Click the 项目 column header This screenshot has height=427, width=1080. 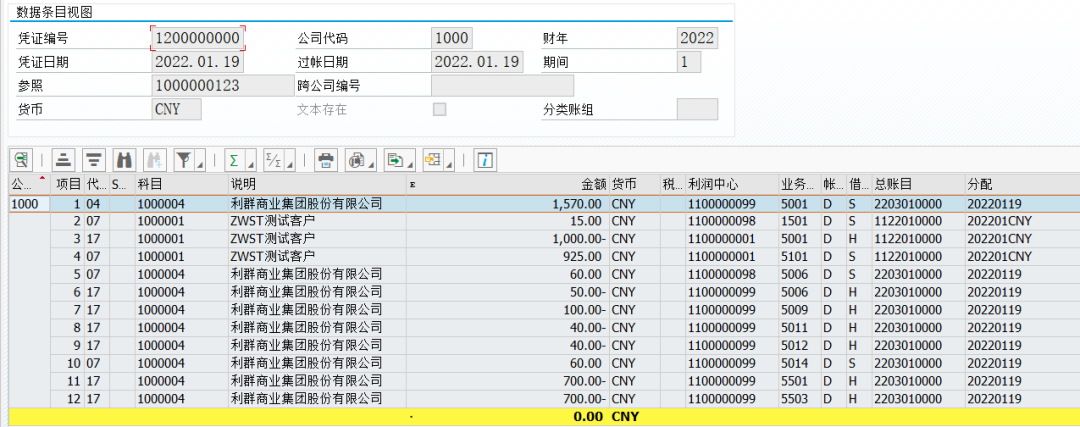pyautogui.click(x=68, y=184)
